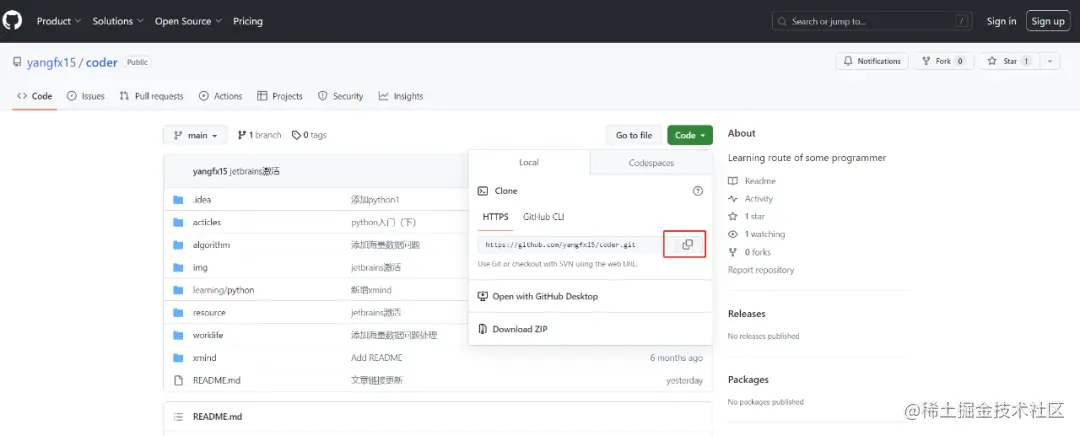
Task: Toggle the green Code dropdown button
Action: pos(689,135)
